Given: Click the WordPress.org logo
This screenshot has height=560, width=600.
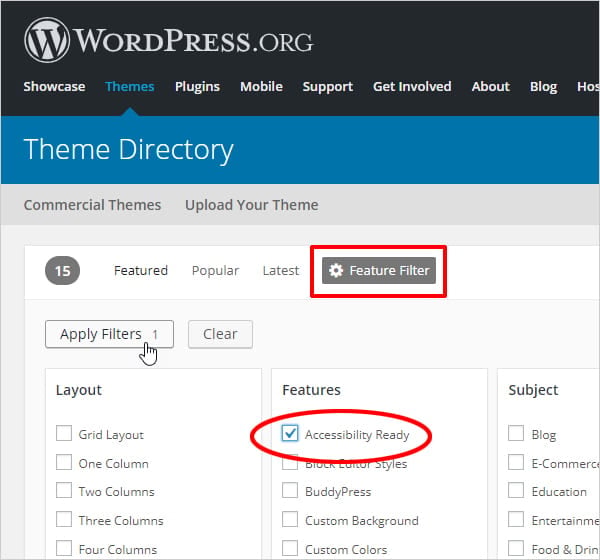Looking at the screenshot, I should click(169, 40).
